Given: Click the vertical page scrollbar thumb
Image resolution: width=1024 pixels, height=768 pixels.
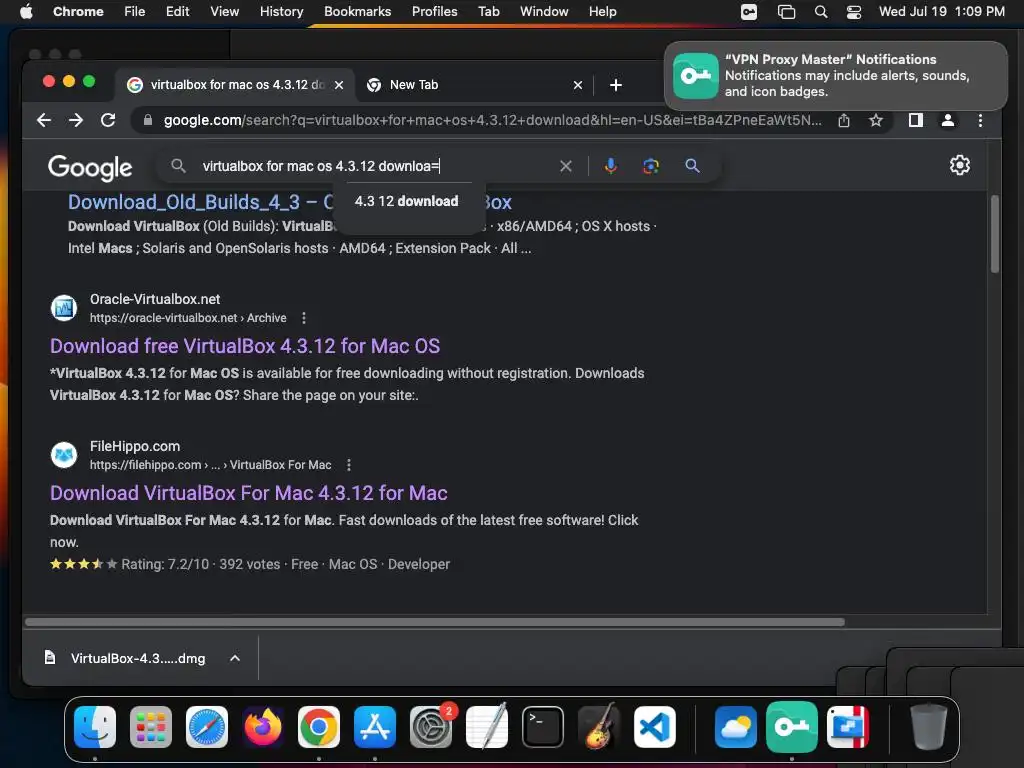Looking at the screenshot, I should [x=995, y=234].
